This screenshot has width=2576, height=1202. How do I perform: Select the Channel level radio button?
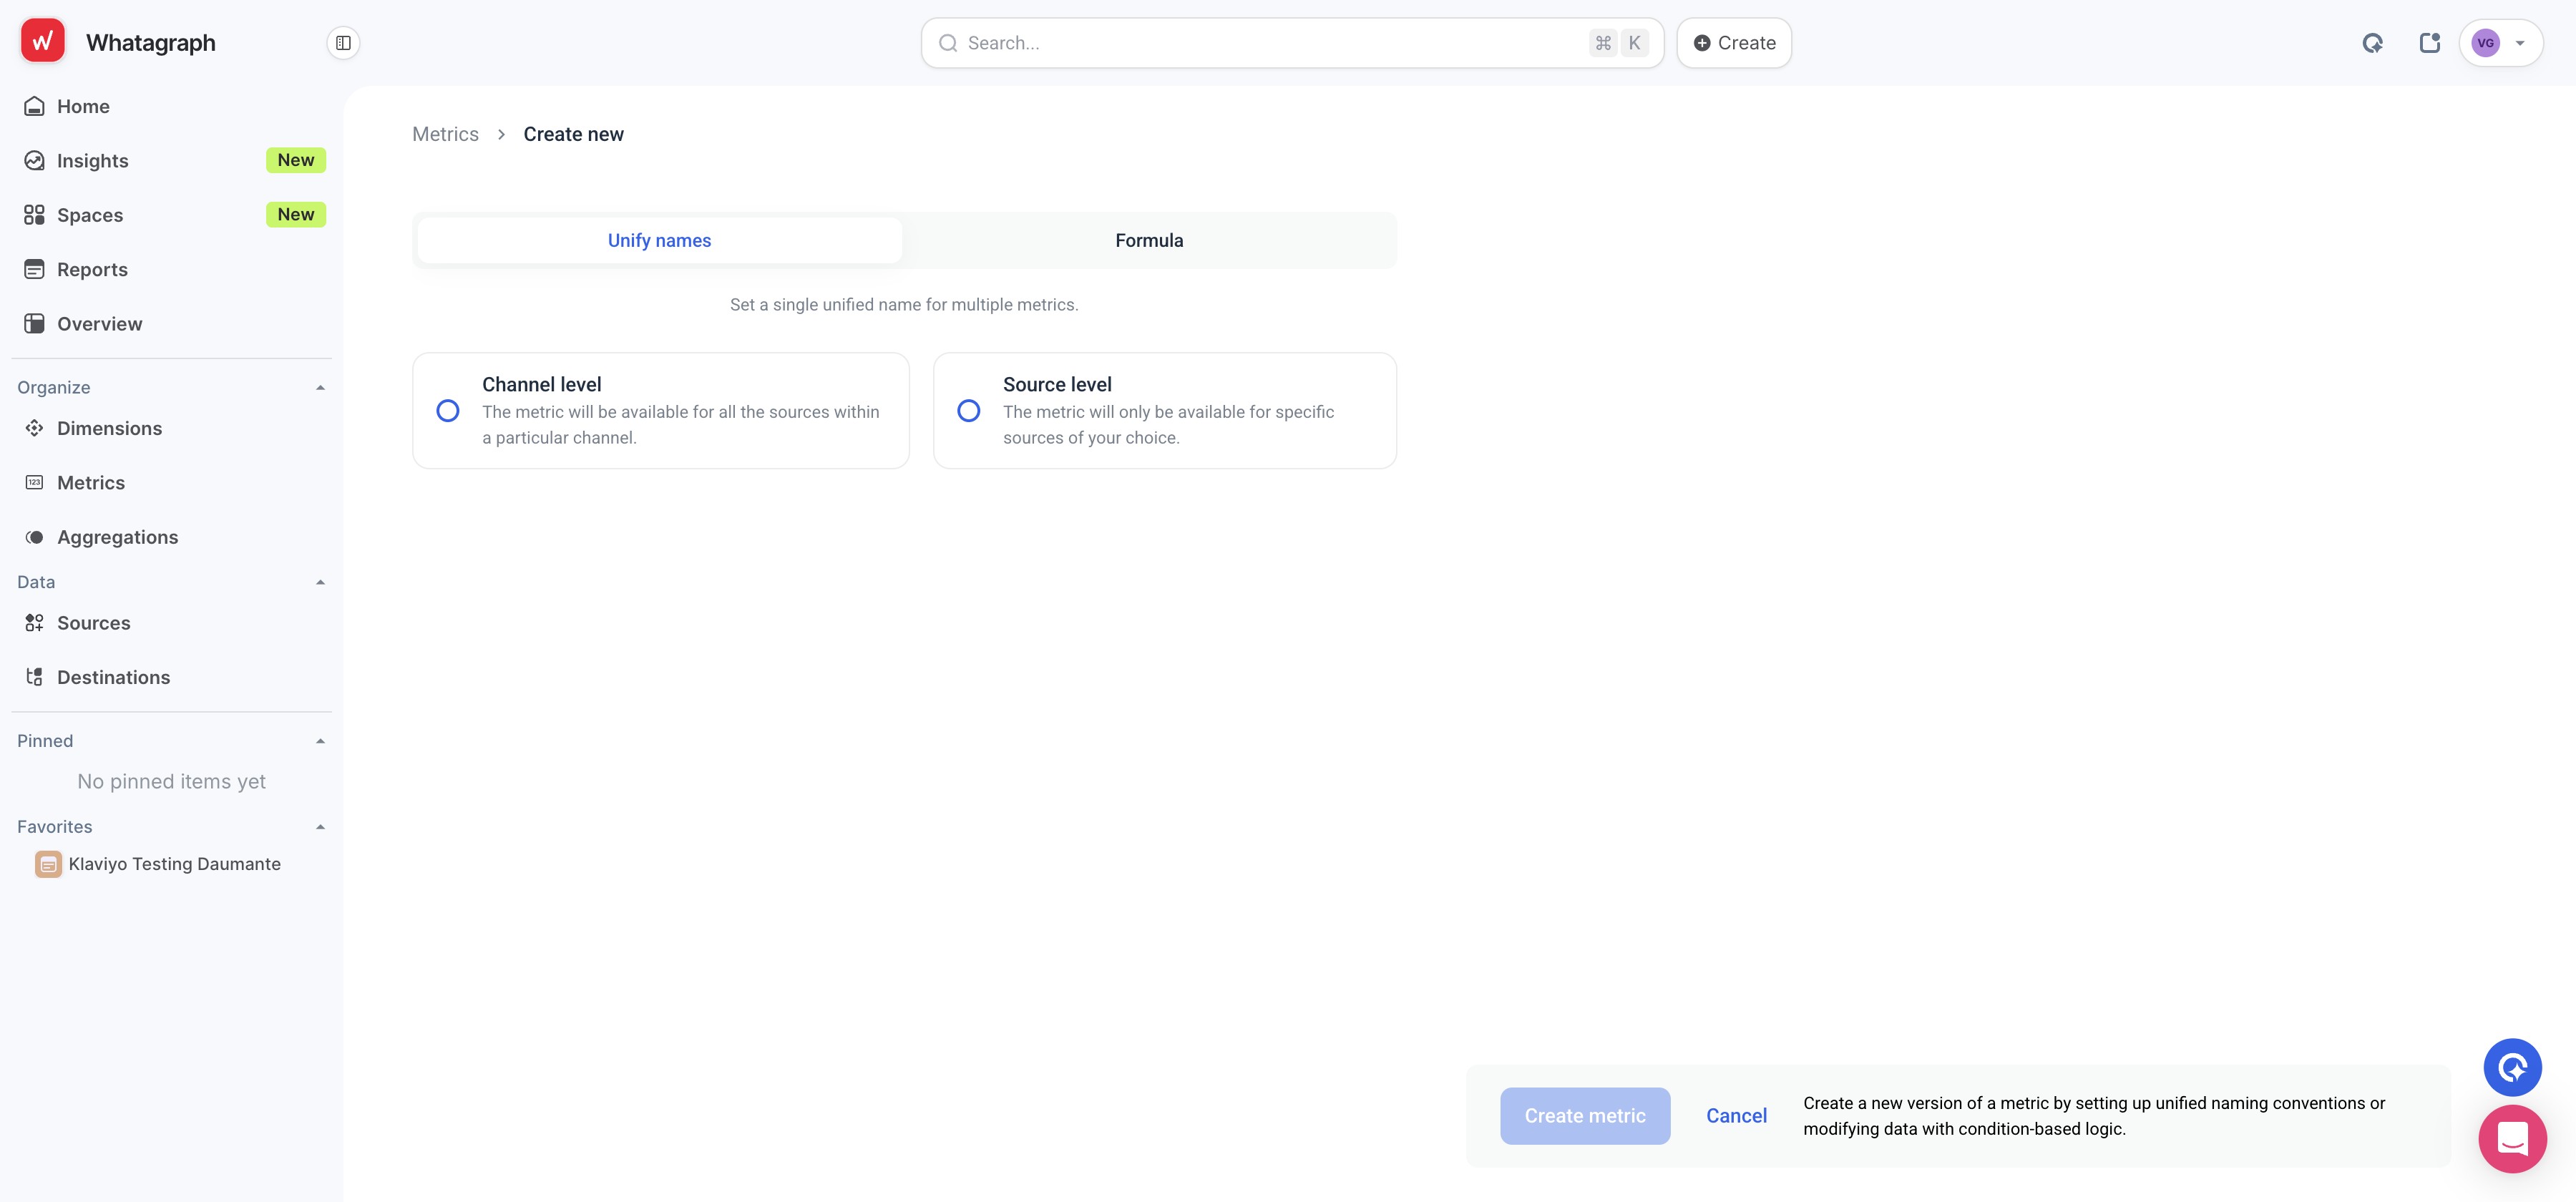pyautogui.click(x=448, y=411)
